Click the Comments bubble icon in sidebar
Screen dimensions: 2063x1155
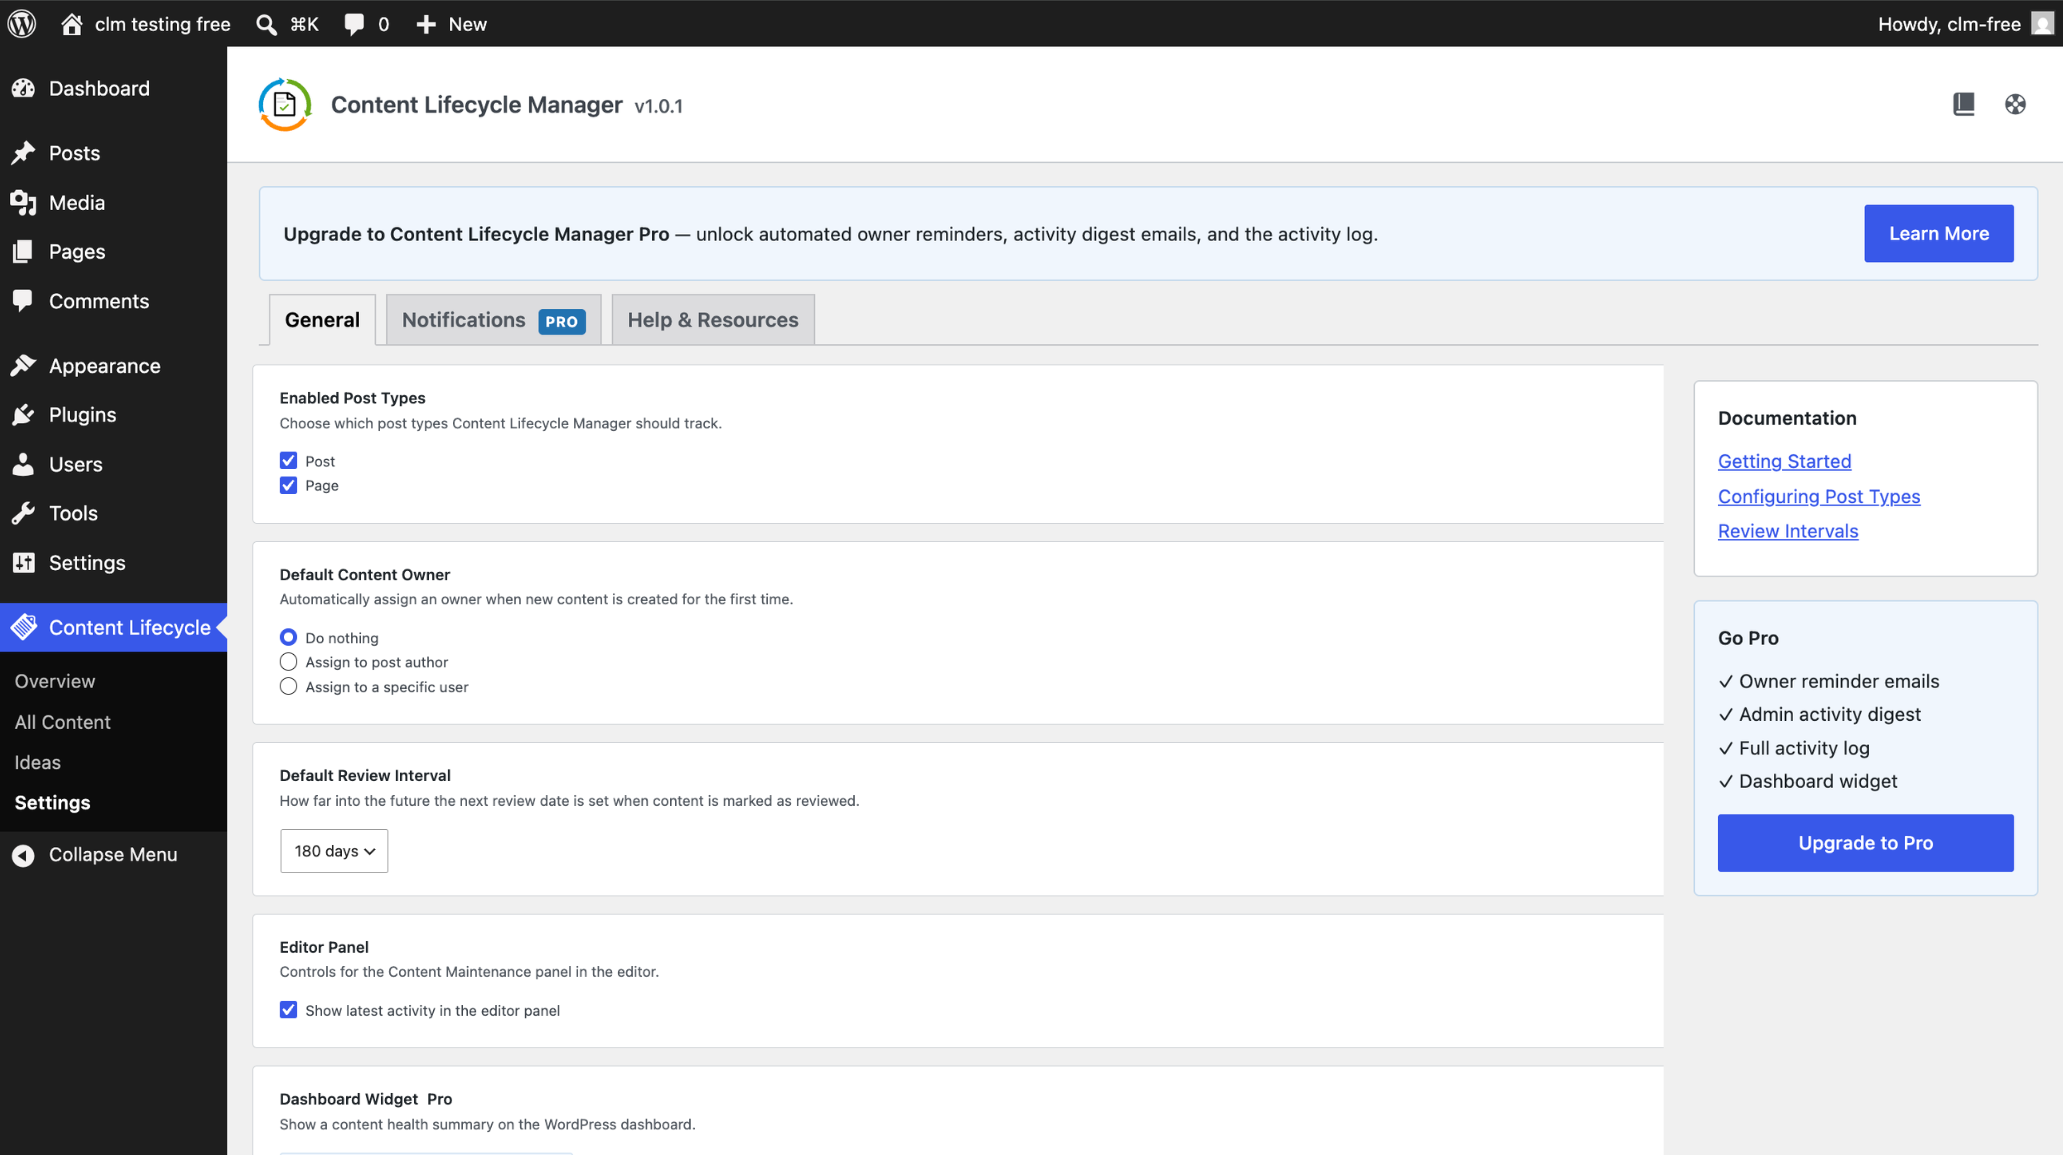tap(23, 301)
